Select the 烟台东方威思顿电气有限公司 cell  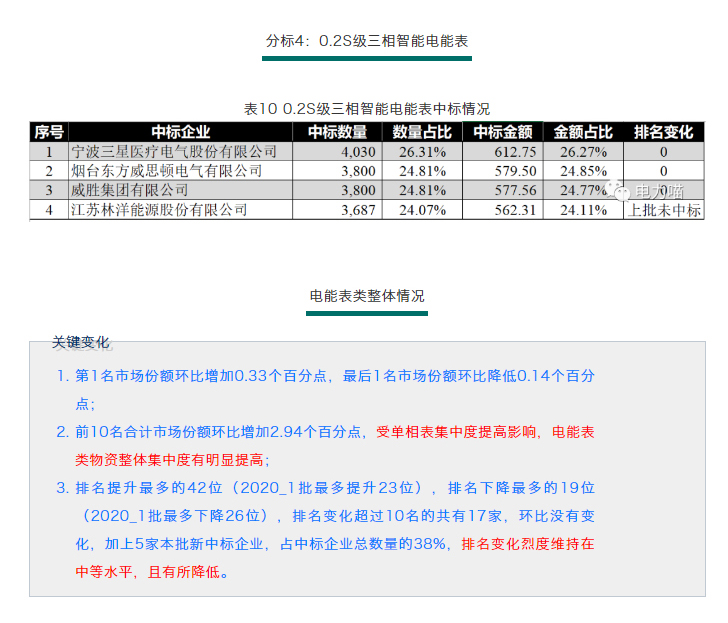[166, 171]
